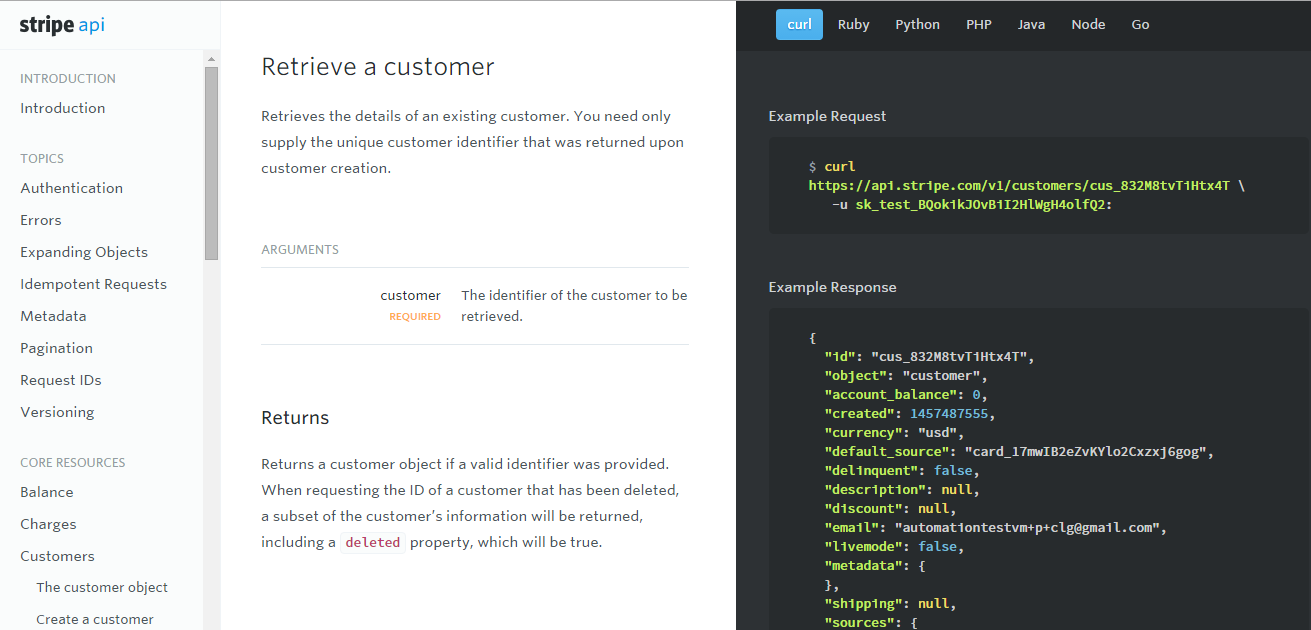1311x630 pixels.
Task: Go to the Authentication topic
Action: [71, 188]
